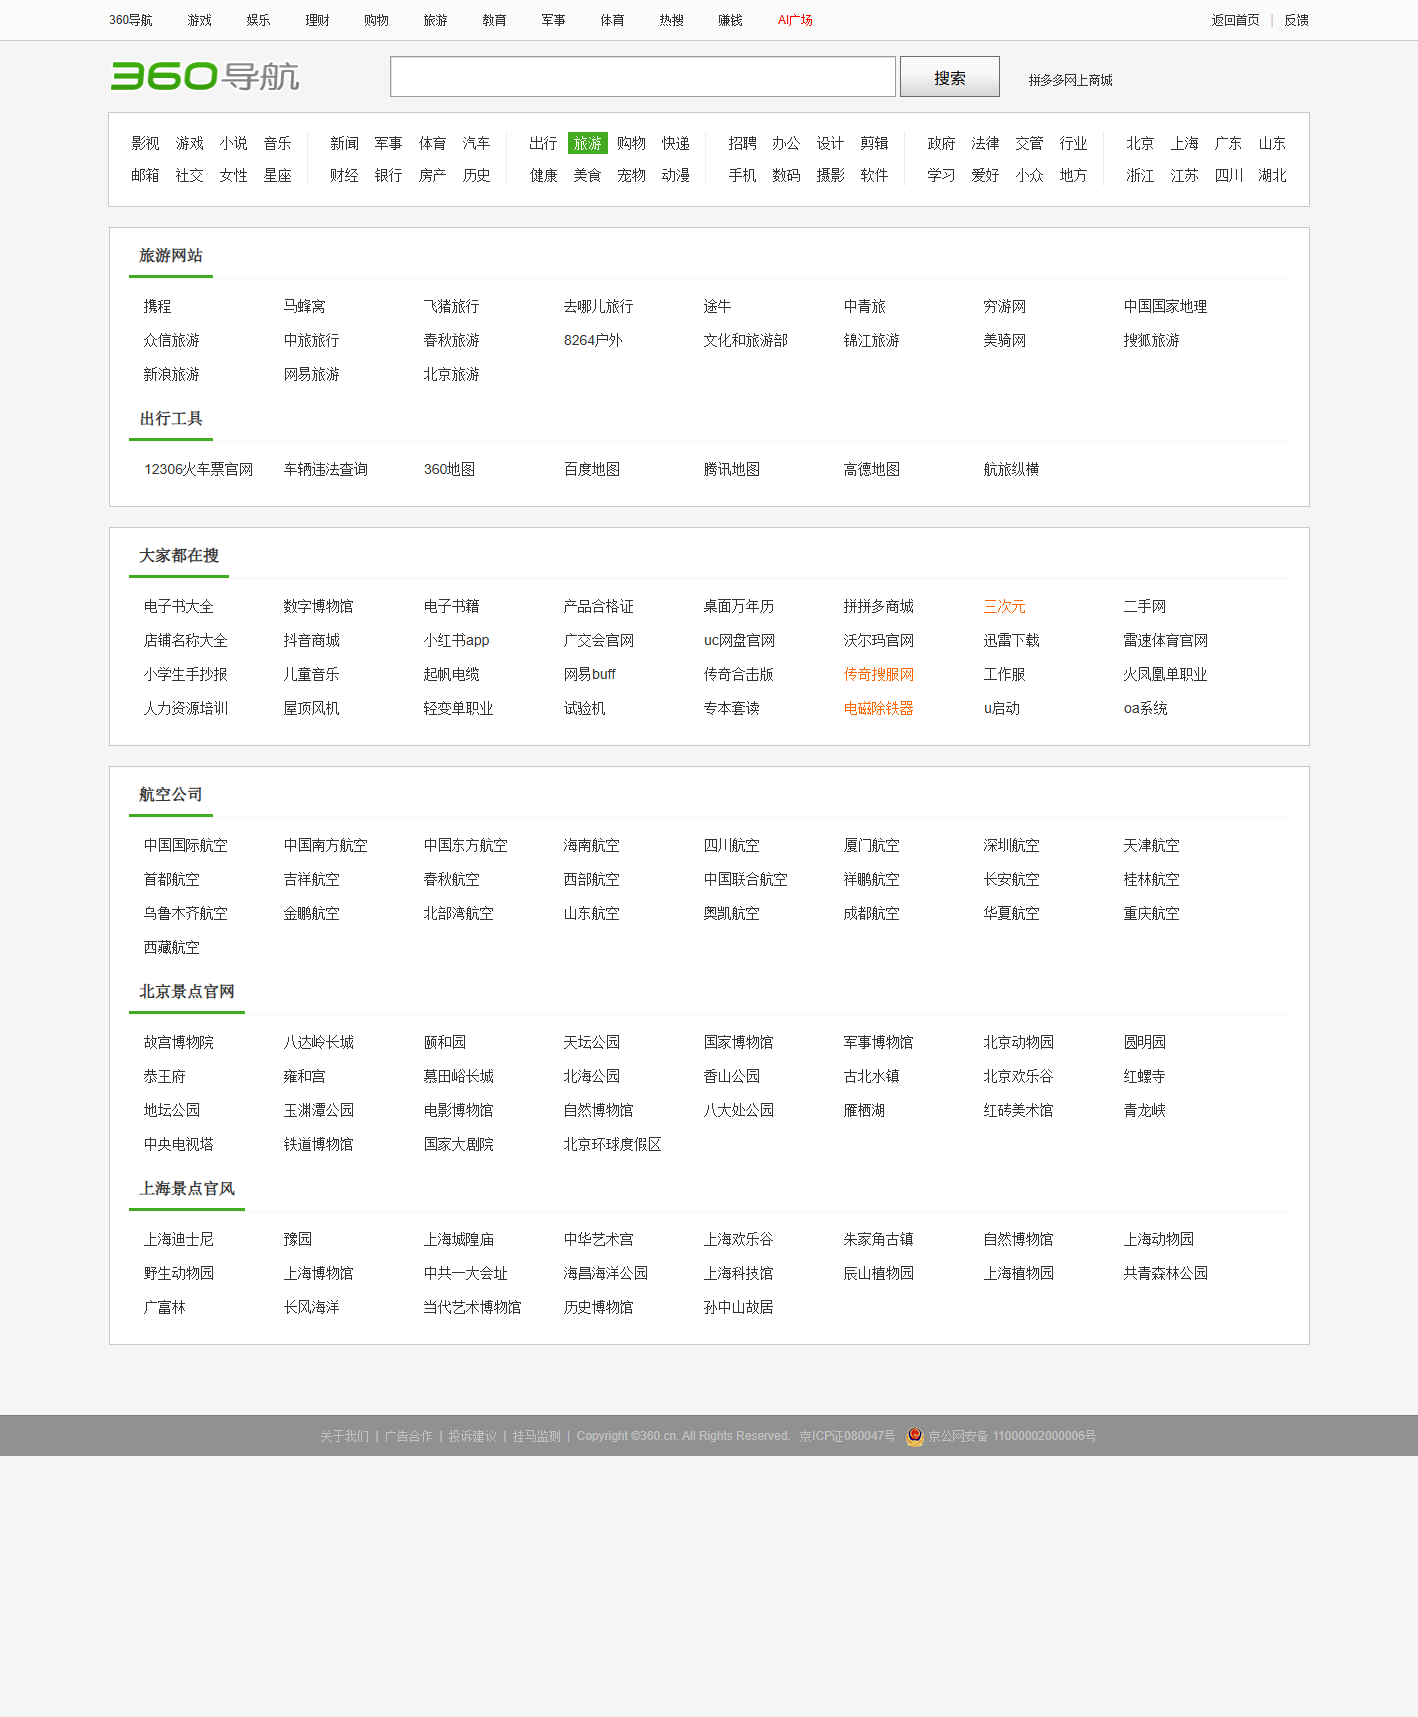Image resolution: width=1418 pixels, height=1717 pixels.
Task: Click the orange 三次元 trending link
Action: 1004,606
